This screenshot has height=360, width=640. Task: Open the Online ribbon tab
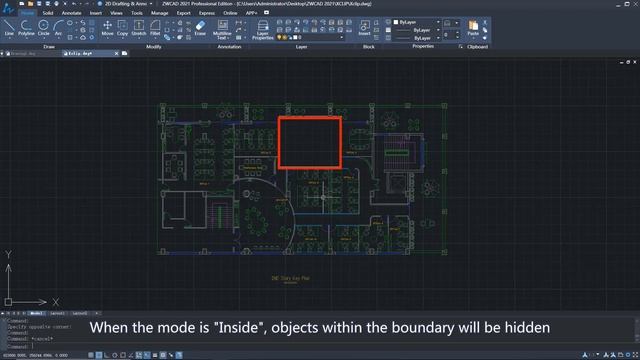click(230, 13)
